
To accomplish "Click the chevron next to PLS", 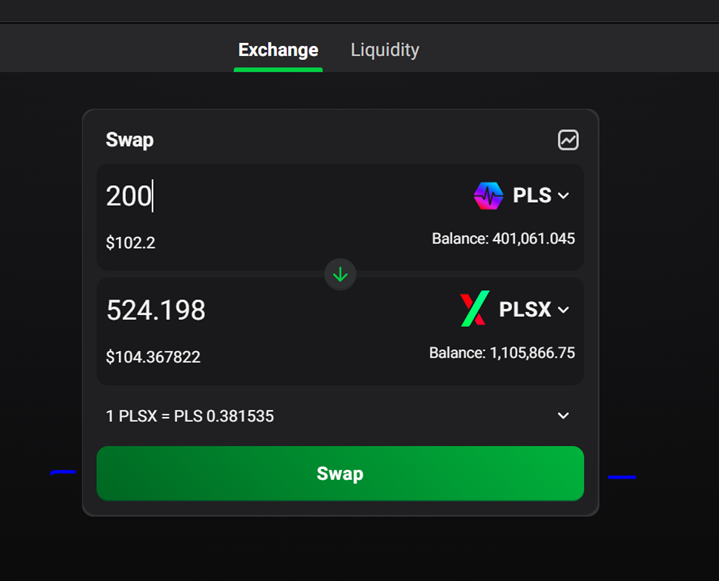I will click(564, 196).
